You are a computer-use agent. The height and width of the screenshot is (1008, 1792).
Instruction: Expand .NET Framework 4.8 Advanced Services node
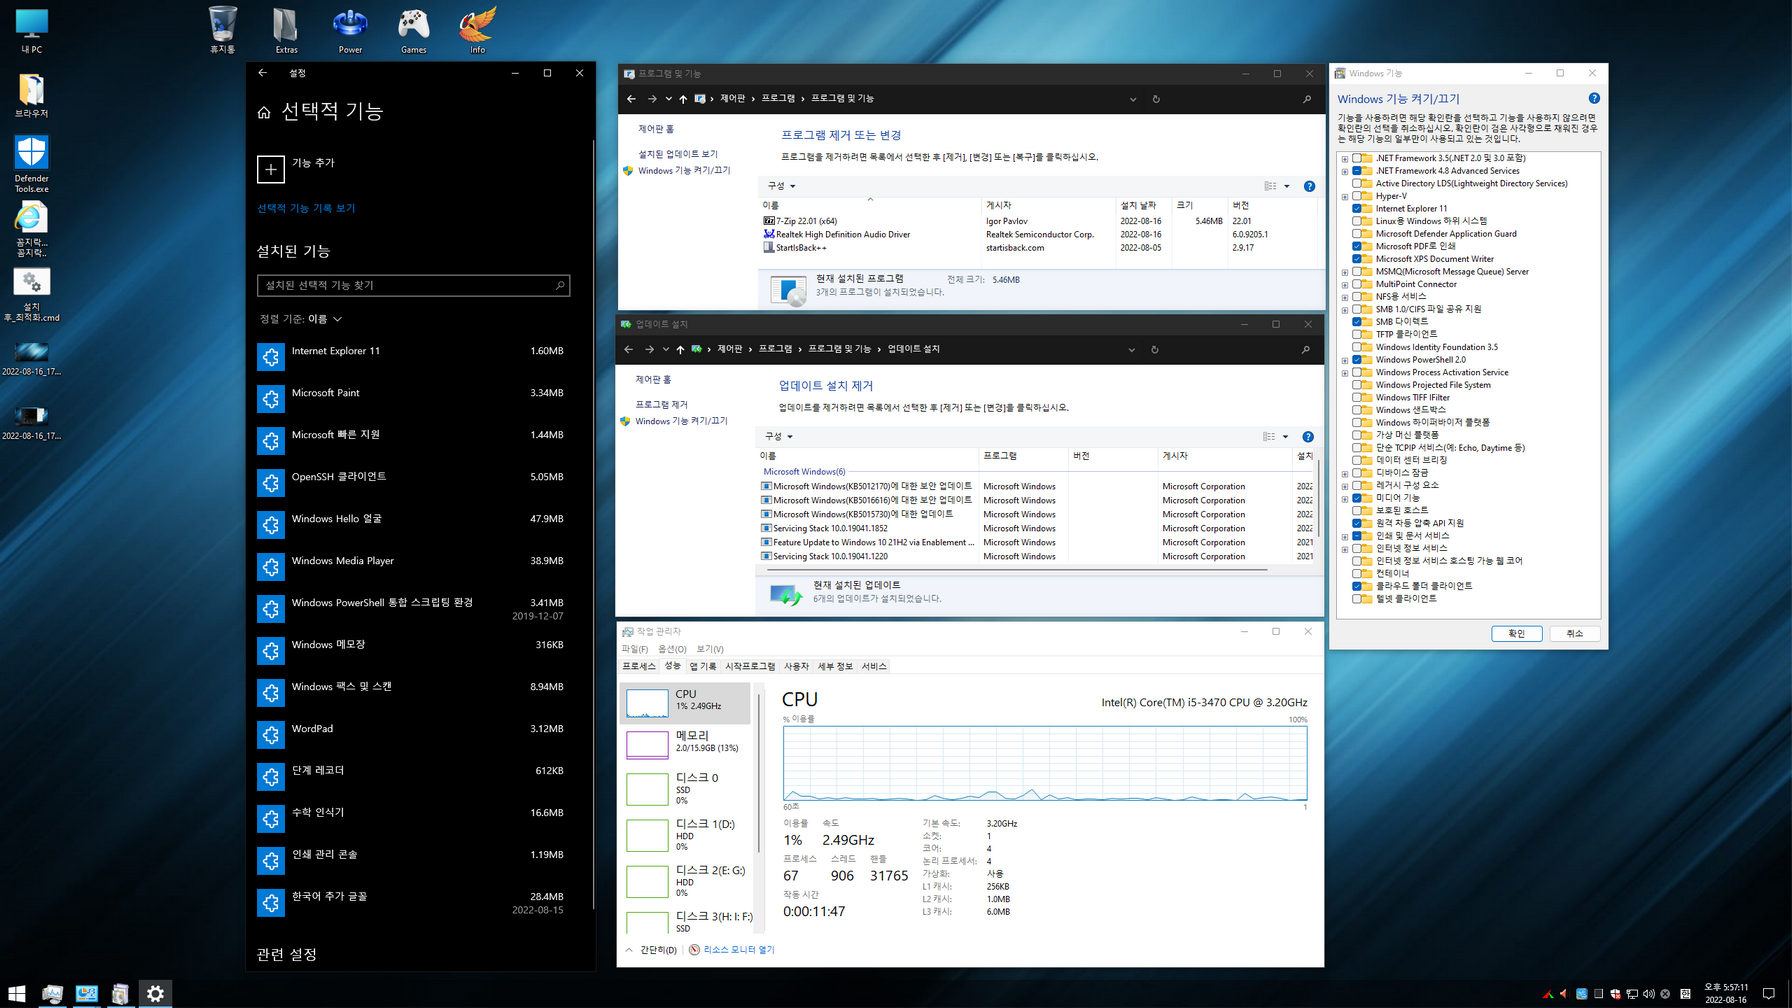(x=1345, y=171)
